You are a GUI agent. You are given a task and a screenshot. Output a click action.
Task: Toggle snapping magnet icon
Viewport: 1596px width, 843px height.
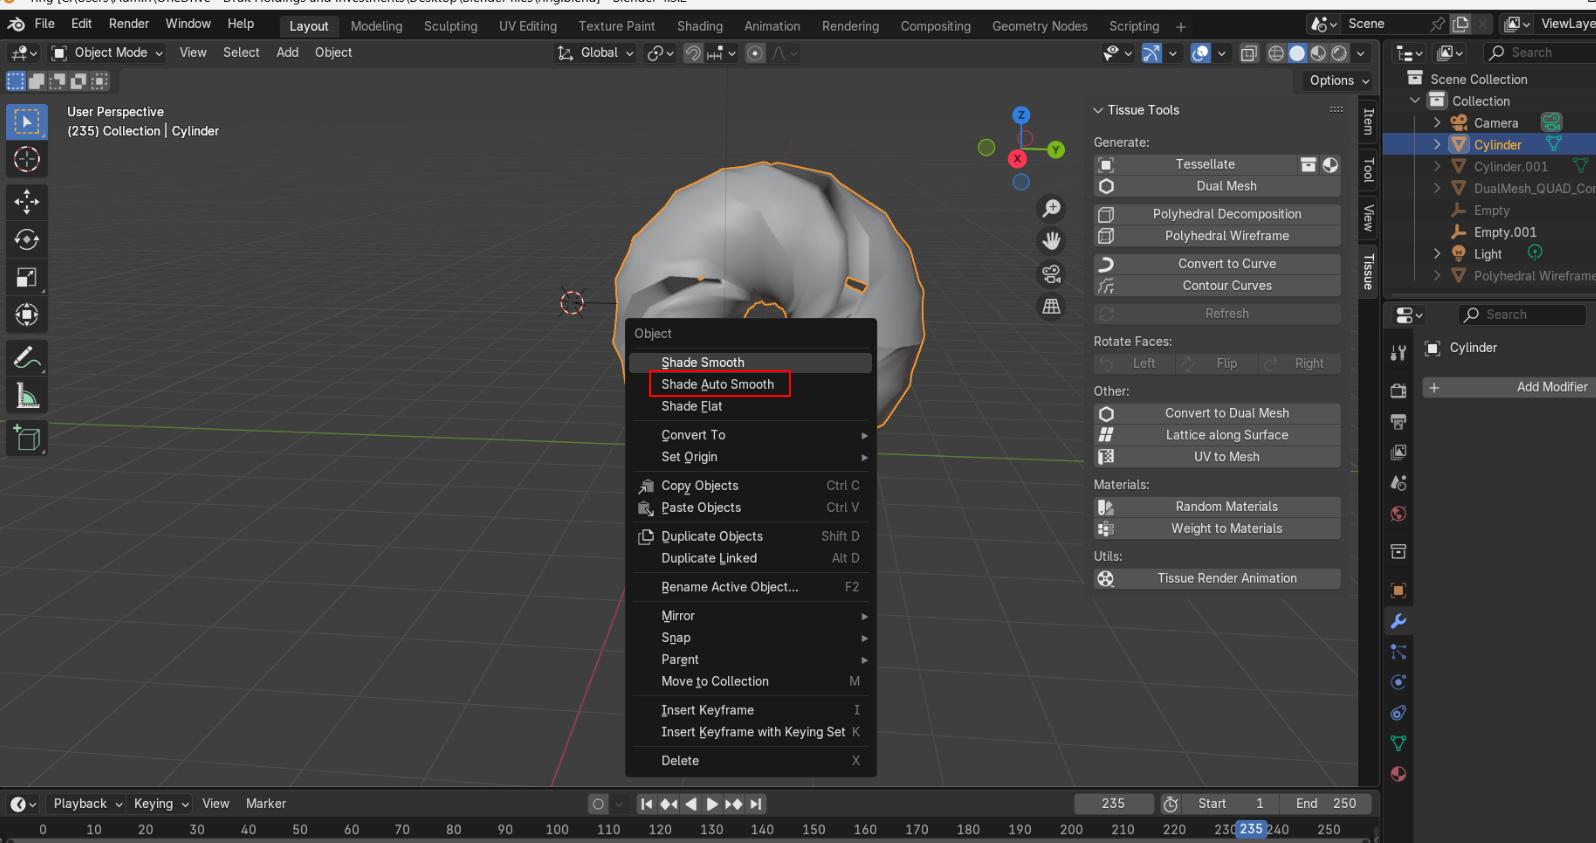[x=693, y=53]
